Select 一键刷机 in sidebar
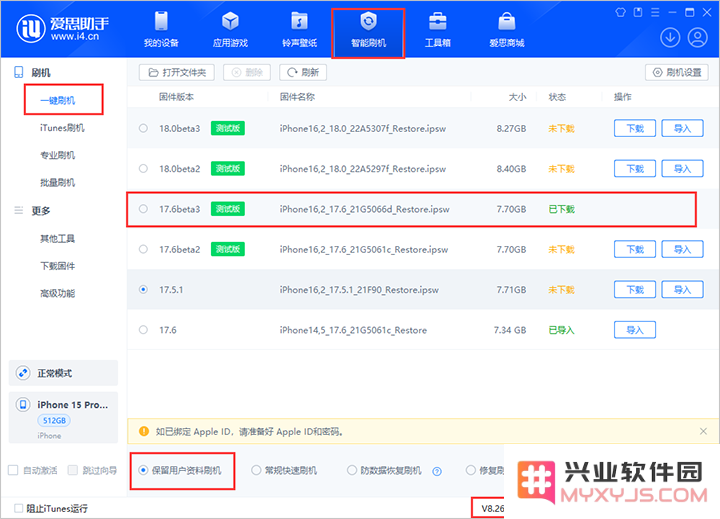This screenshot has width=720, height=519. coord(57,101)
